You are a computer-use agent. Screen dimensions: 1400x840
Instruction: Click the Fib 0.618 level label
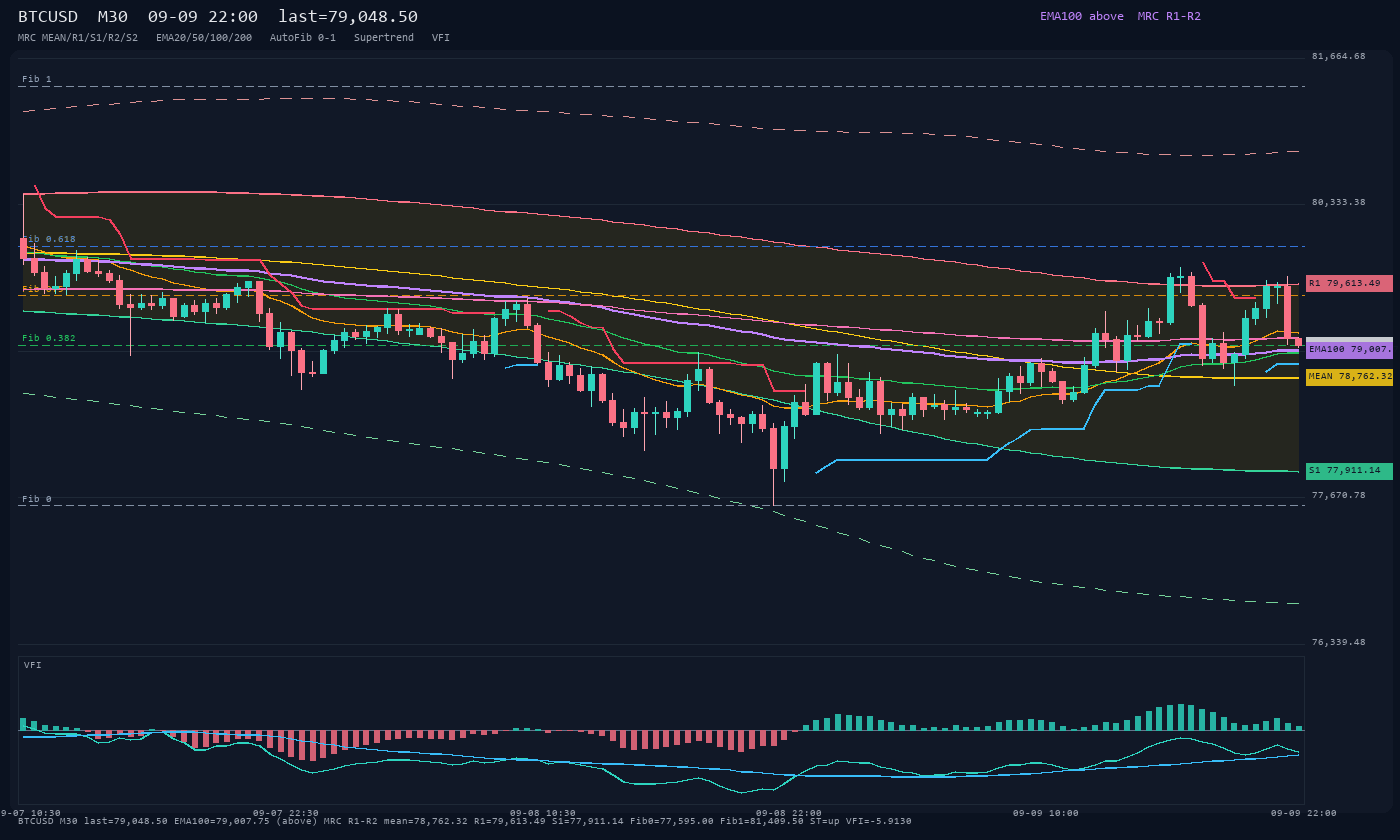[49, 239]
